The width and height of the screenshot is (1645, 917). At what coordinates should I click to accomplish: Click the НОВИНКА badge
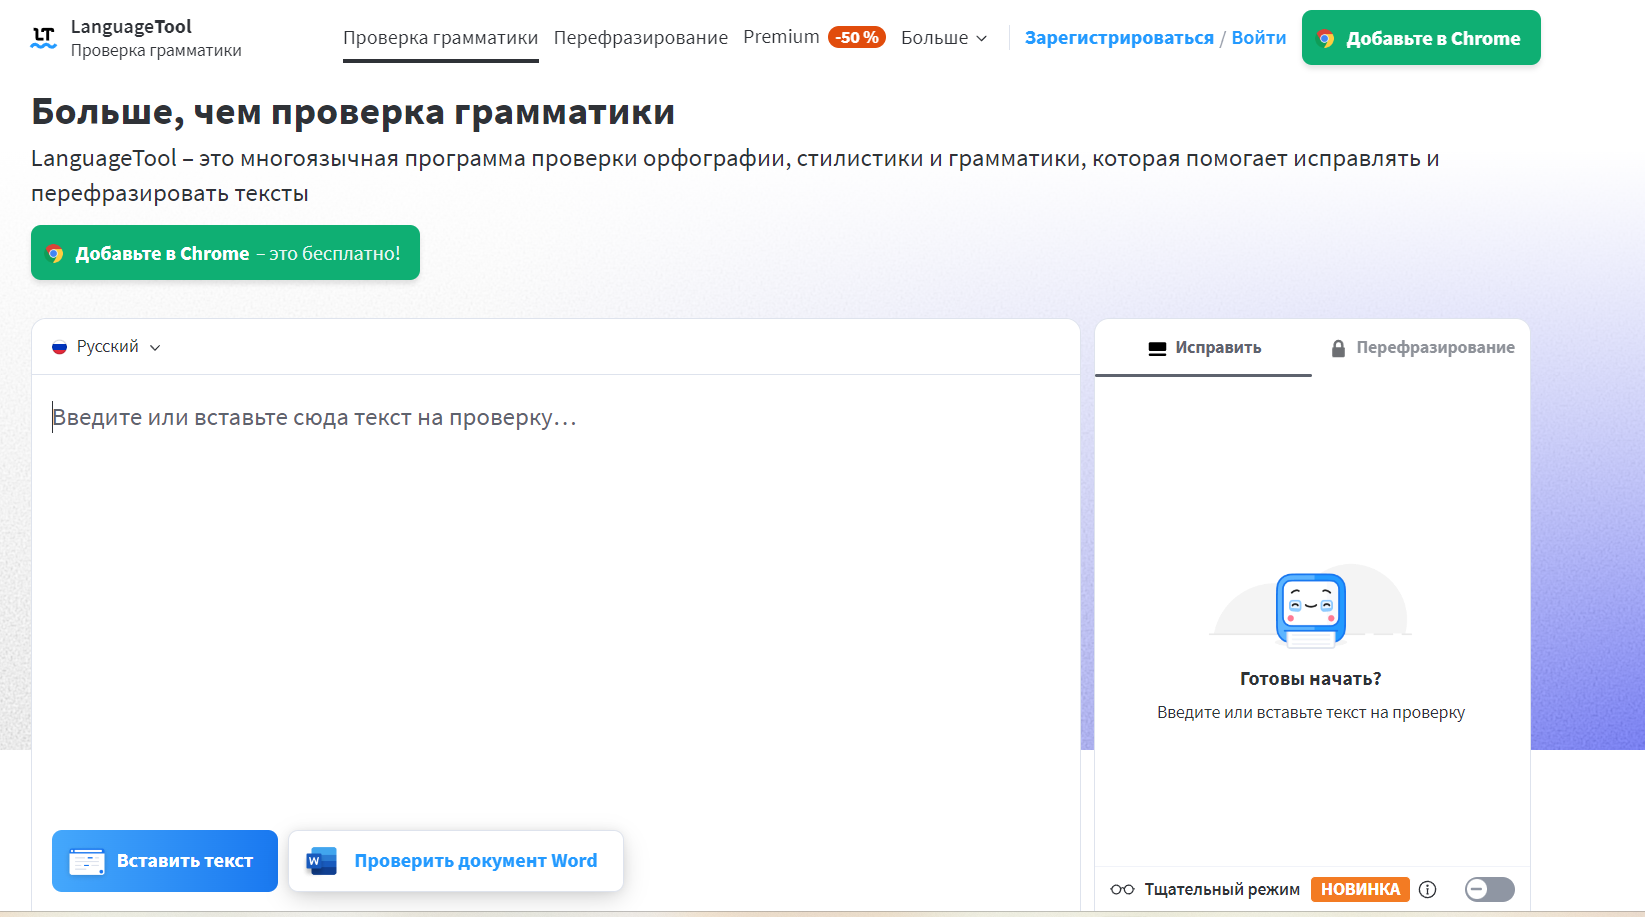click(1360, 889)
